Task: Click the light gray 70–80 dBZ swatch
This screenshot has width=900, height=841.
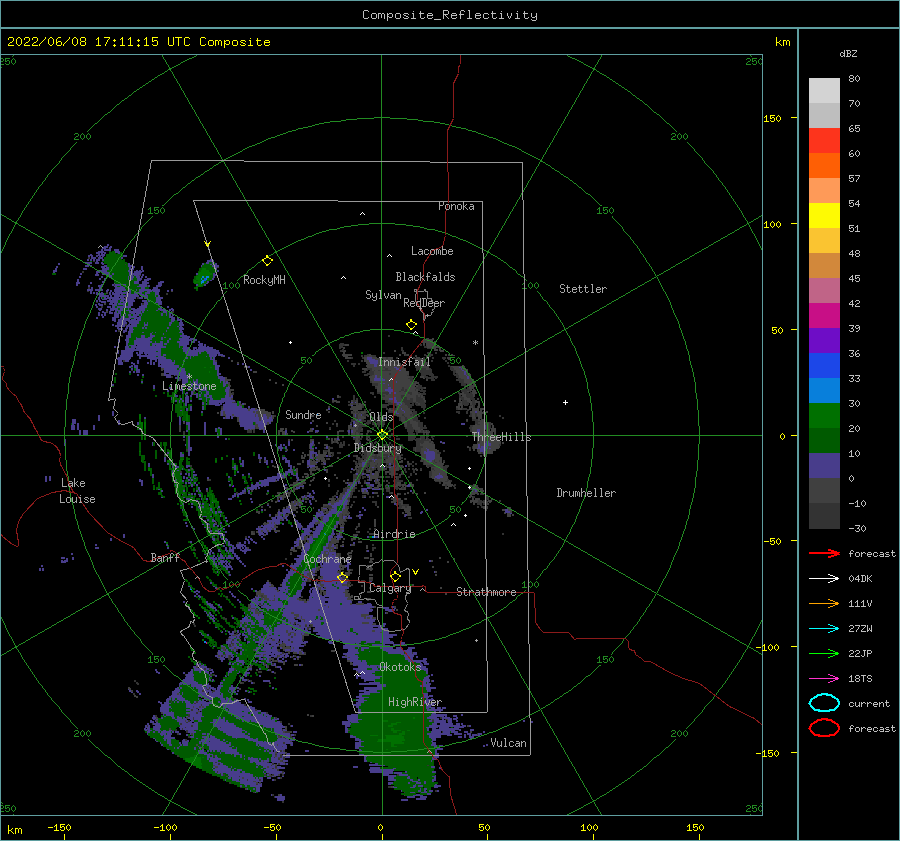Action: pos(824,91)
